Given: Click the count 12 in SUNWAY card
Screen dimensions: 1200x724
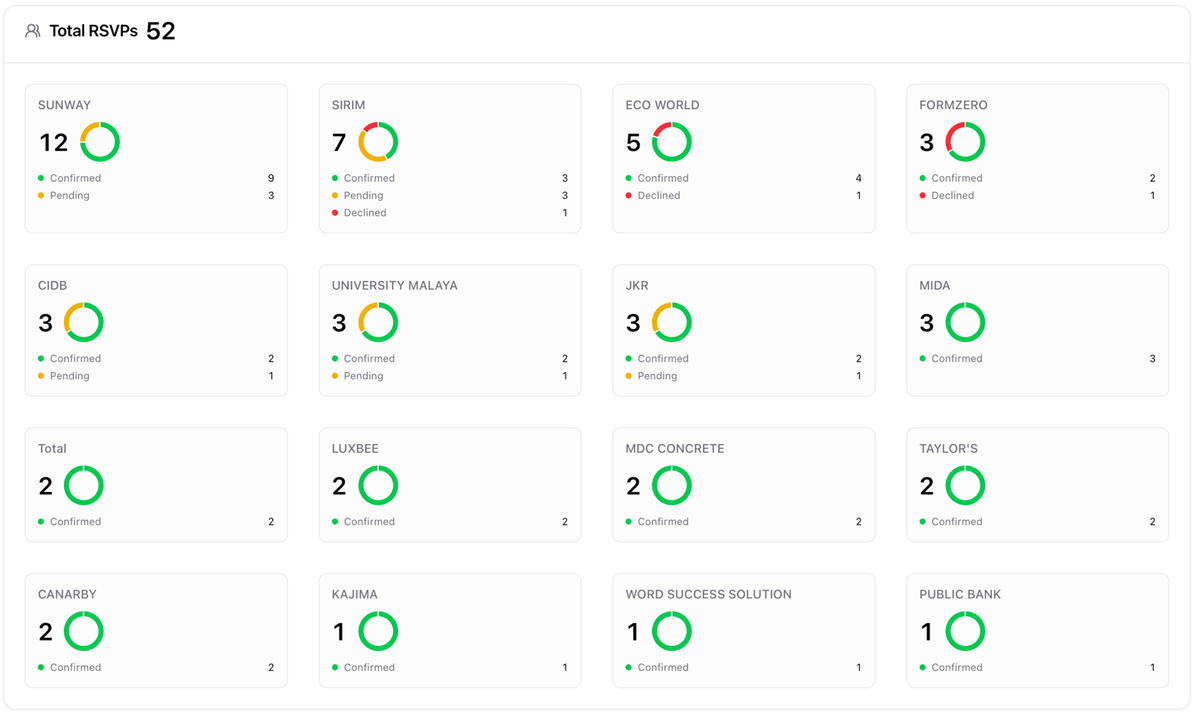Looking at the screenshot, I should 54,143.
